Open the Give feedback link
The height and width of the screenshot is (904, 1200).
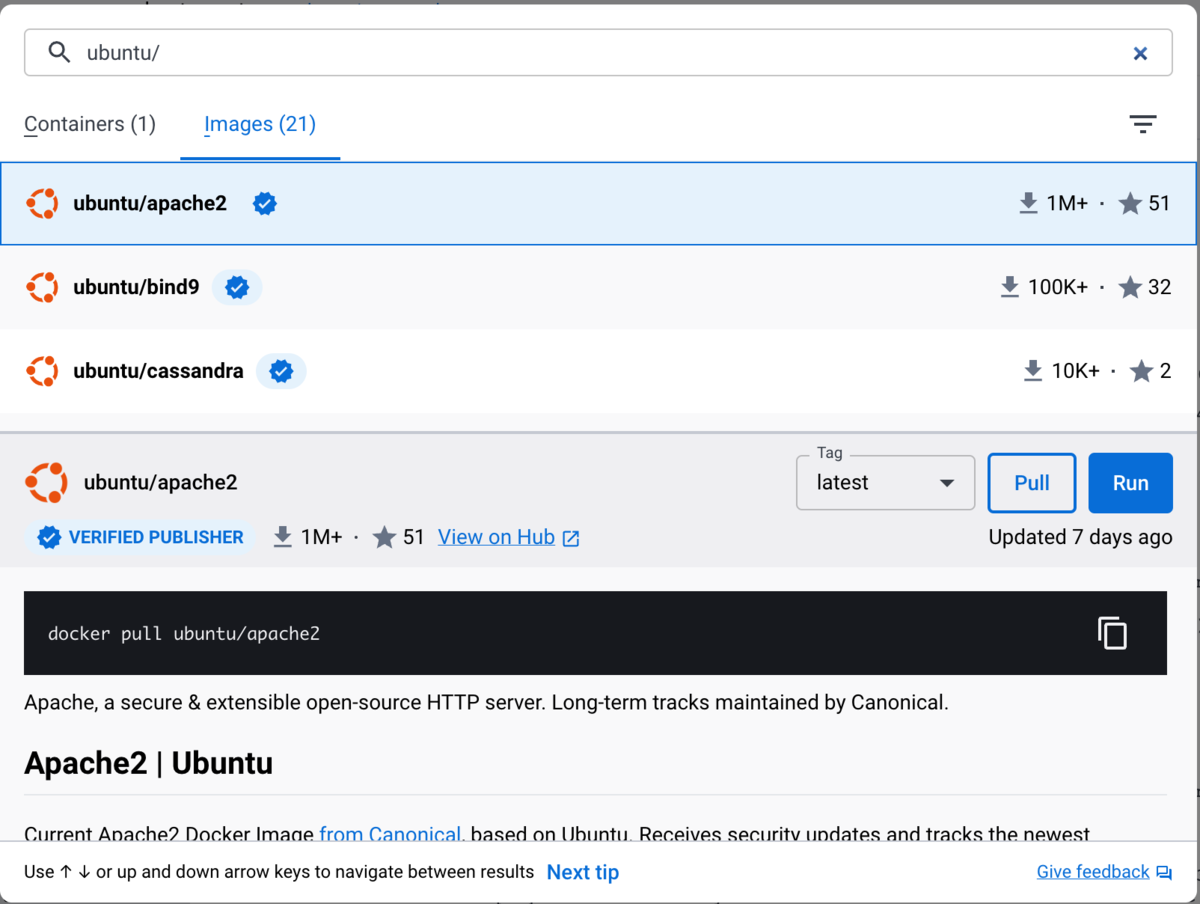pyautogui.click(x=1093, y=872)
